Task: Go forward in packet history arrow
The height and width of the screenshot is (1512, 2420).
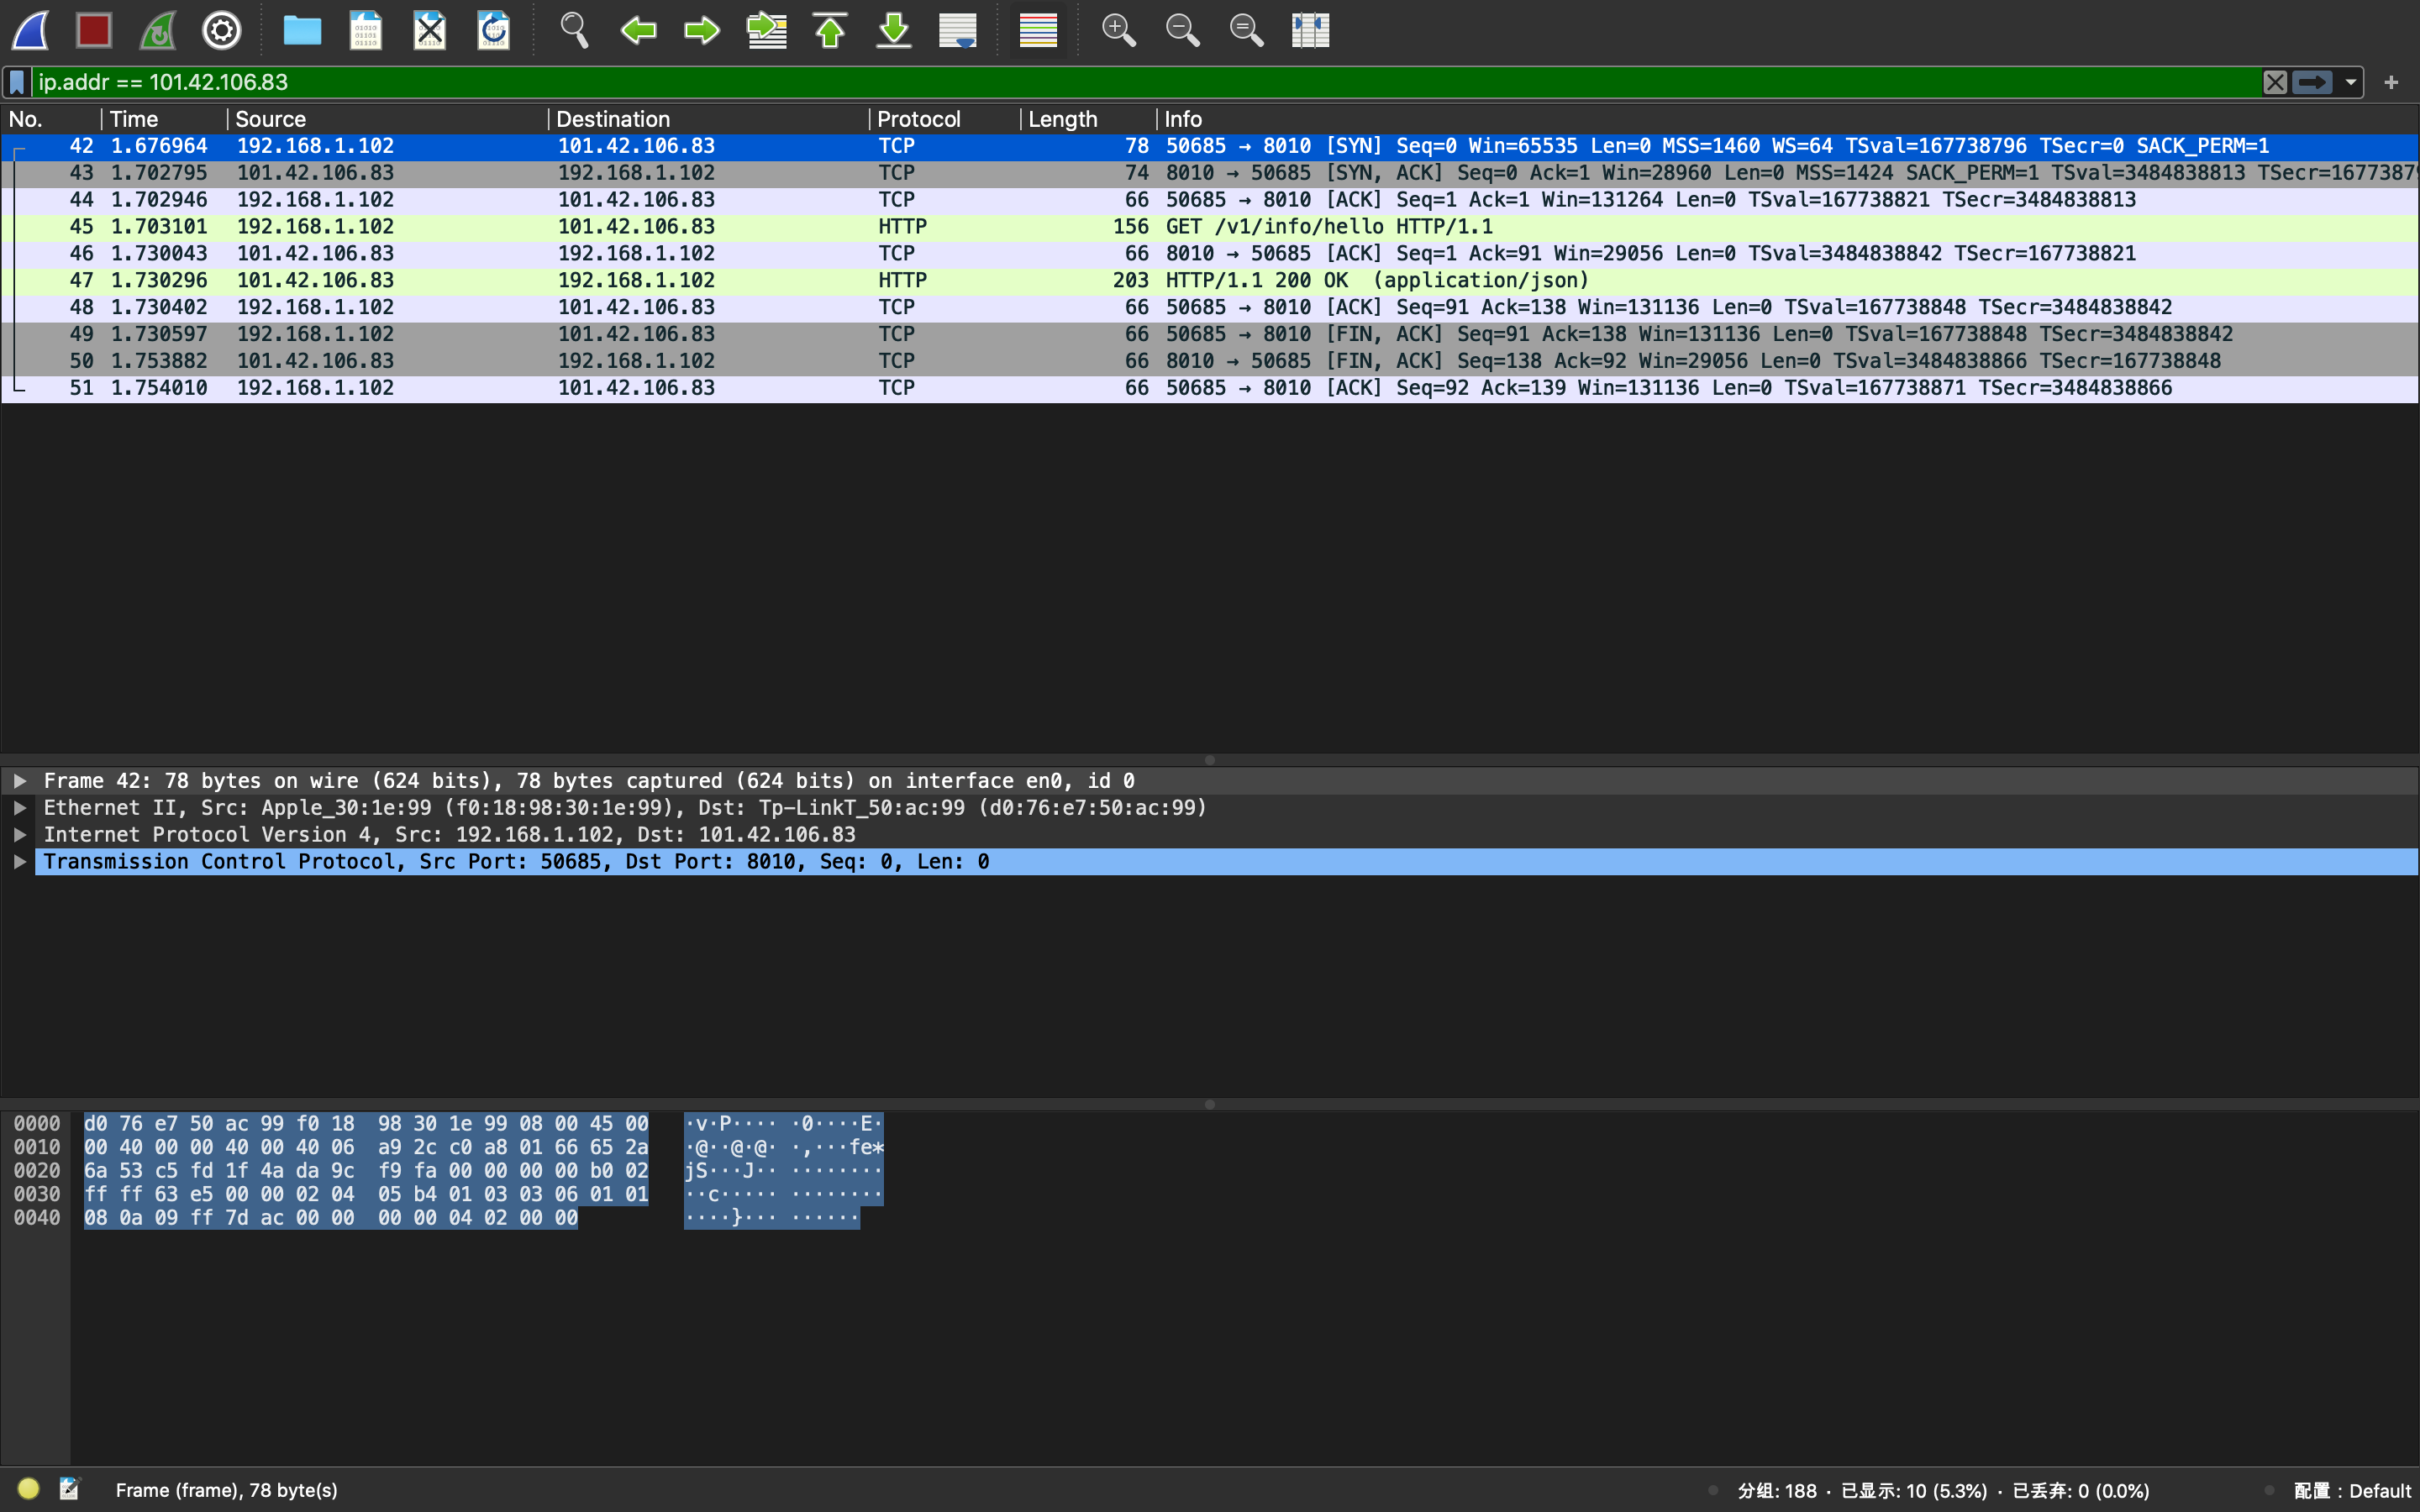Action: coord(702,30)
